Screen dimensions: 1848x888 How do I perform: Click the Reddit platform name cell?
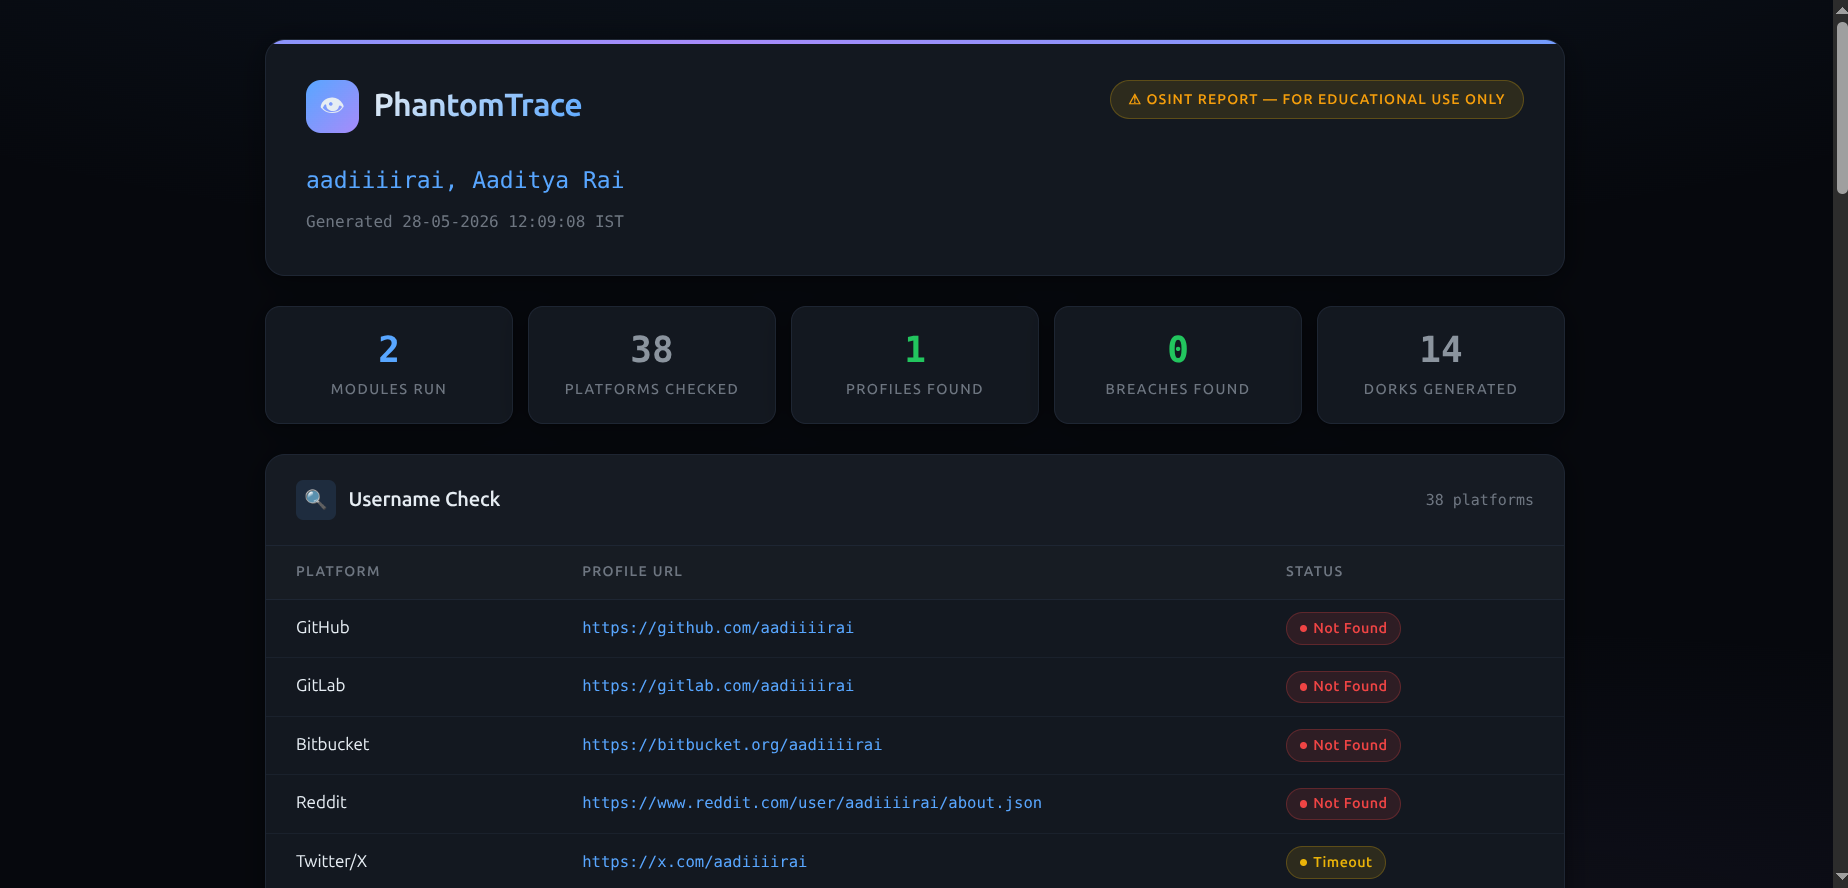321,803
